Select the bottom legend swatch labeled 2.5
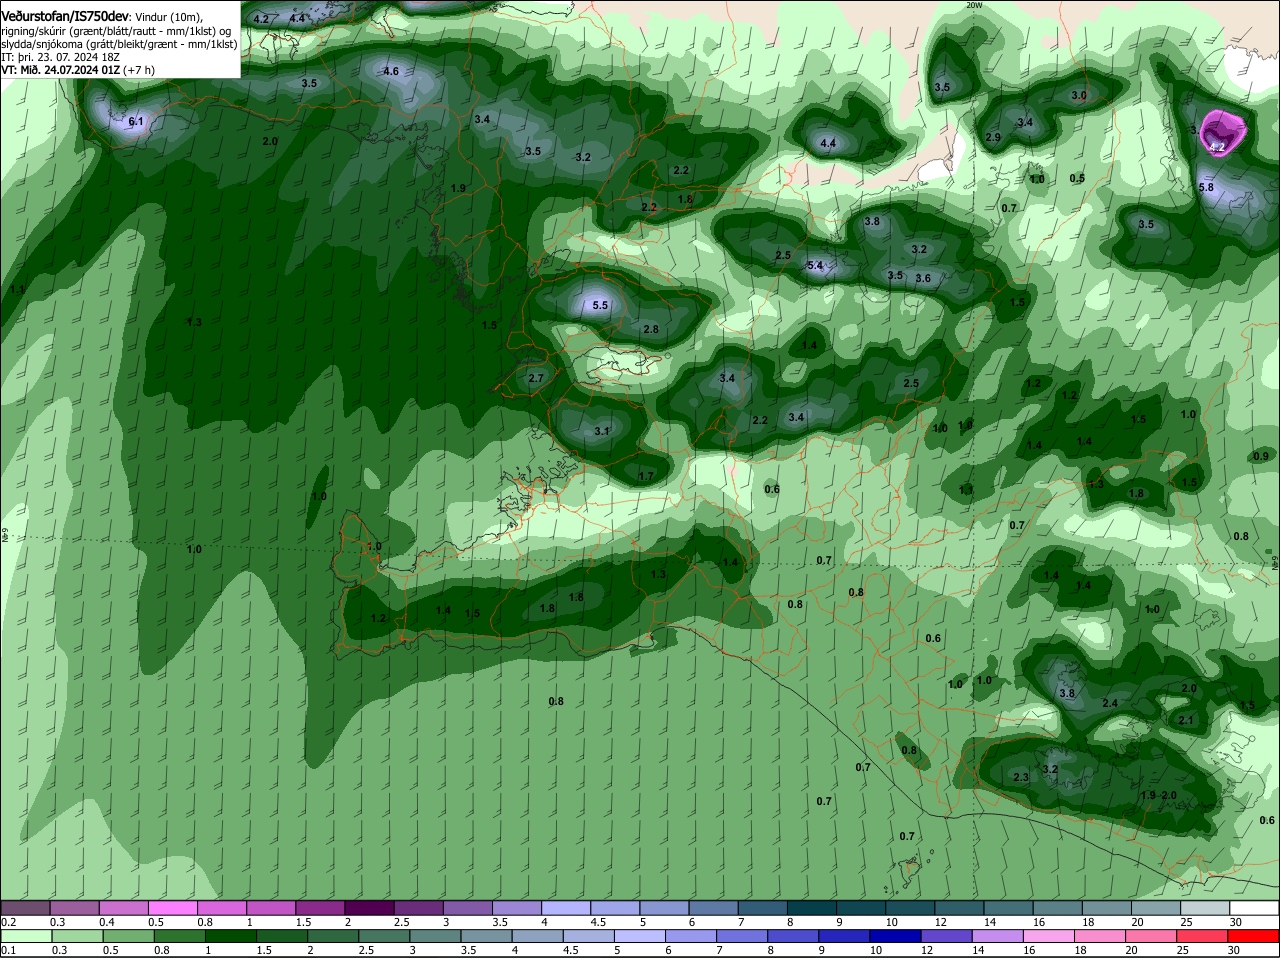The height and width of the screenshot is (958, 1280). [385, 936]
